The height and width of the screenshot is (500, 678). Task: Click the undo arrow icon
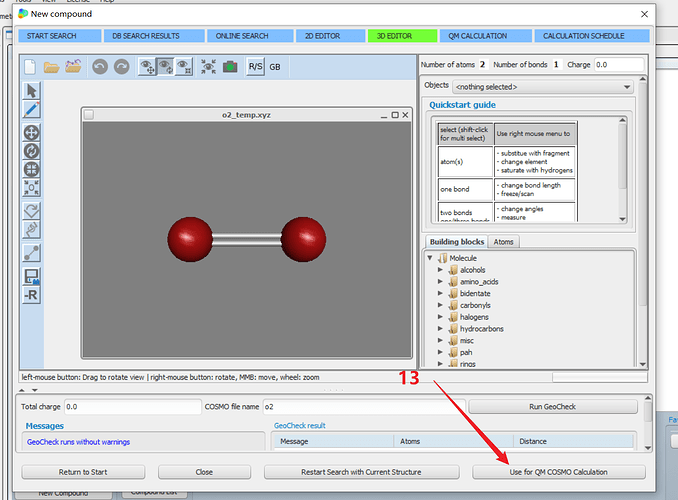pyautogui.click(x=100, y=67)
